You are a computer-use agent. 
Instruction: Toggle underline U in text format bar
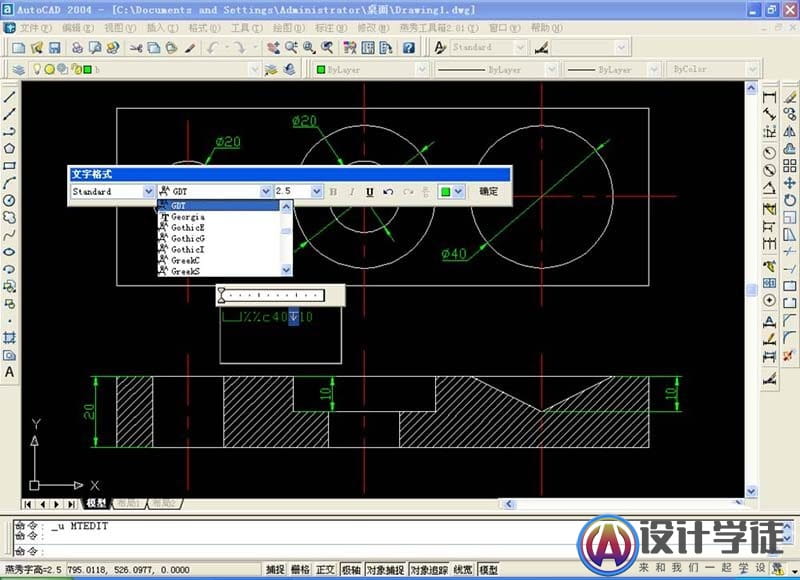pyautogui.click(x=369, y=192)
